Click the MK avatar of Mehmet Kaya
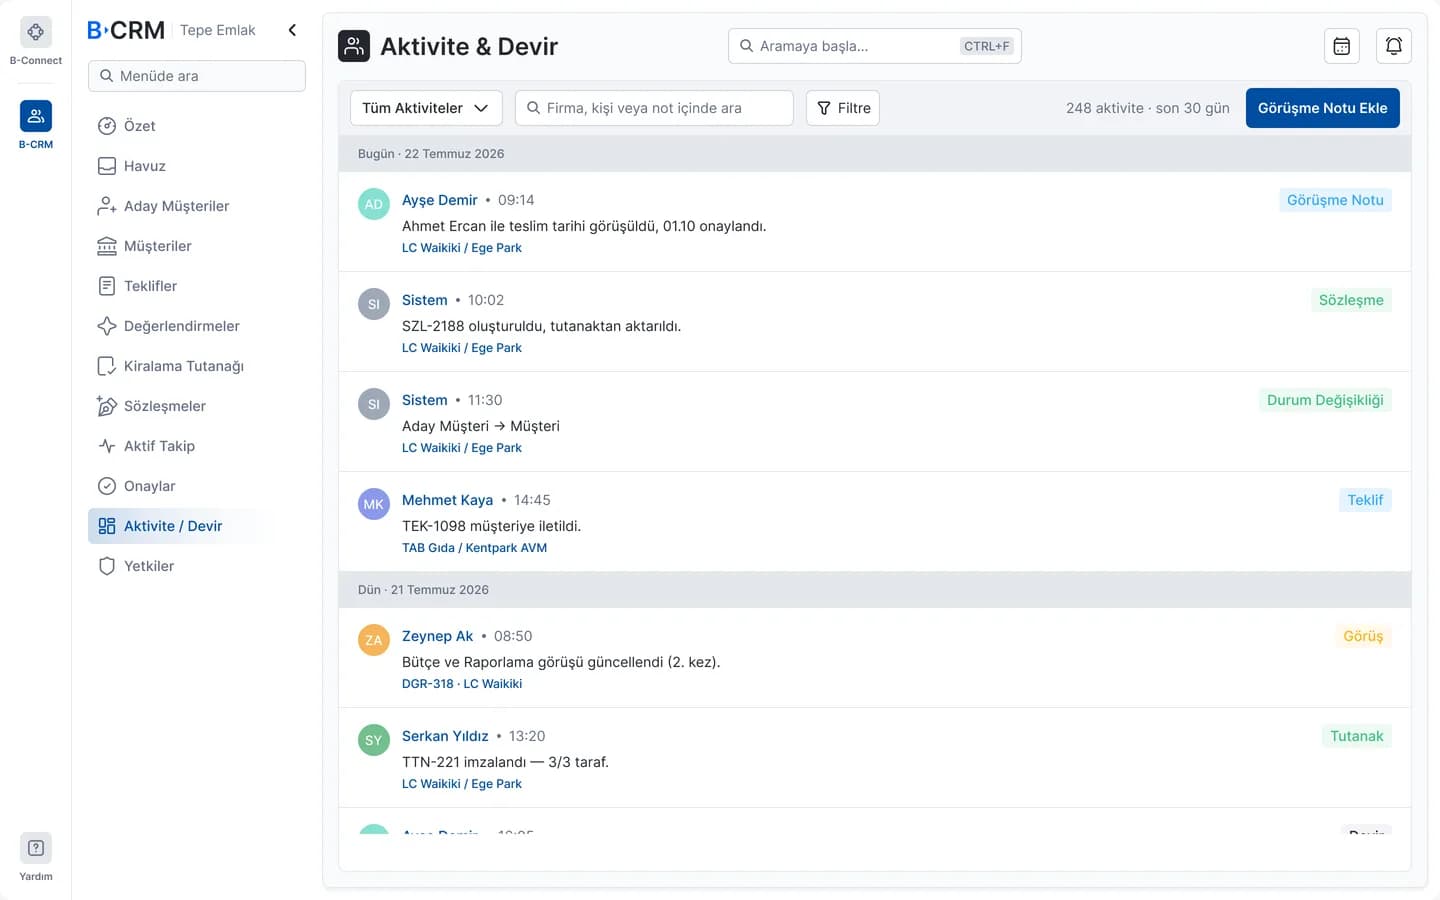 [374, 504]
